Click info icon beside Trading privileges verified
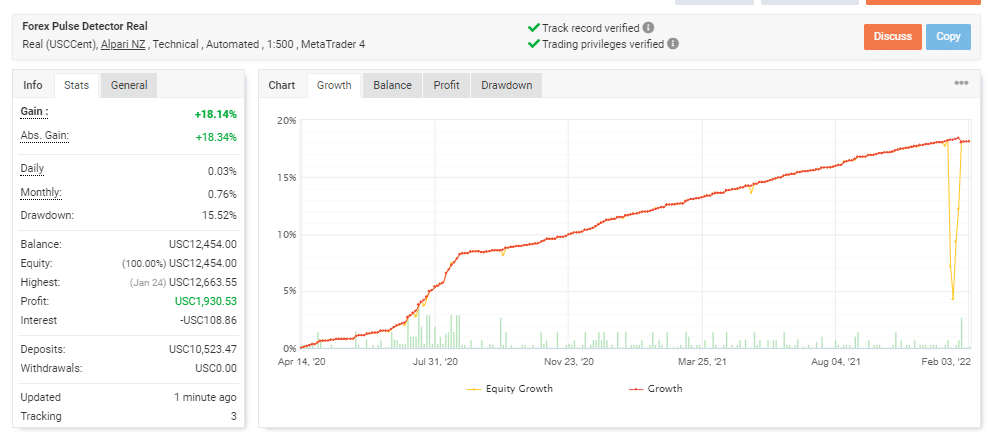The image size is (996, 433). (673, 44)
